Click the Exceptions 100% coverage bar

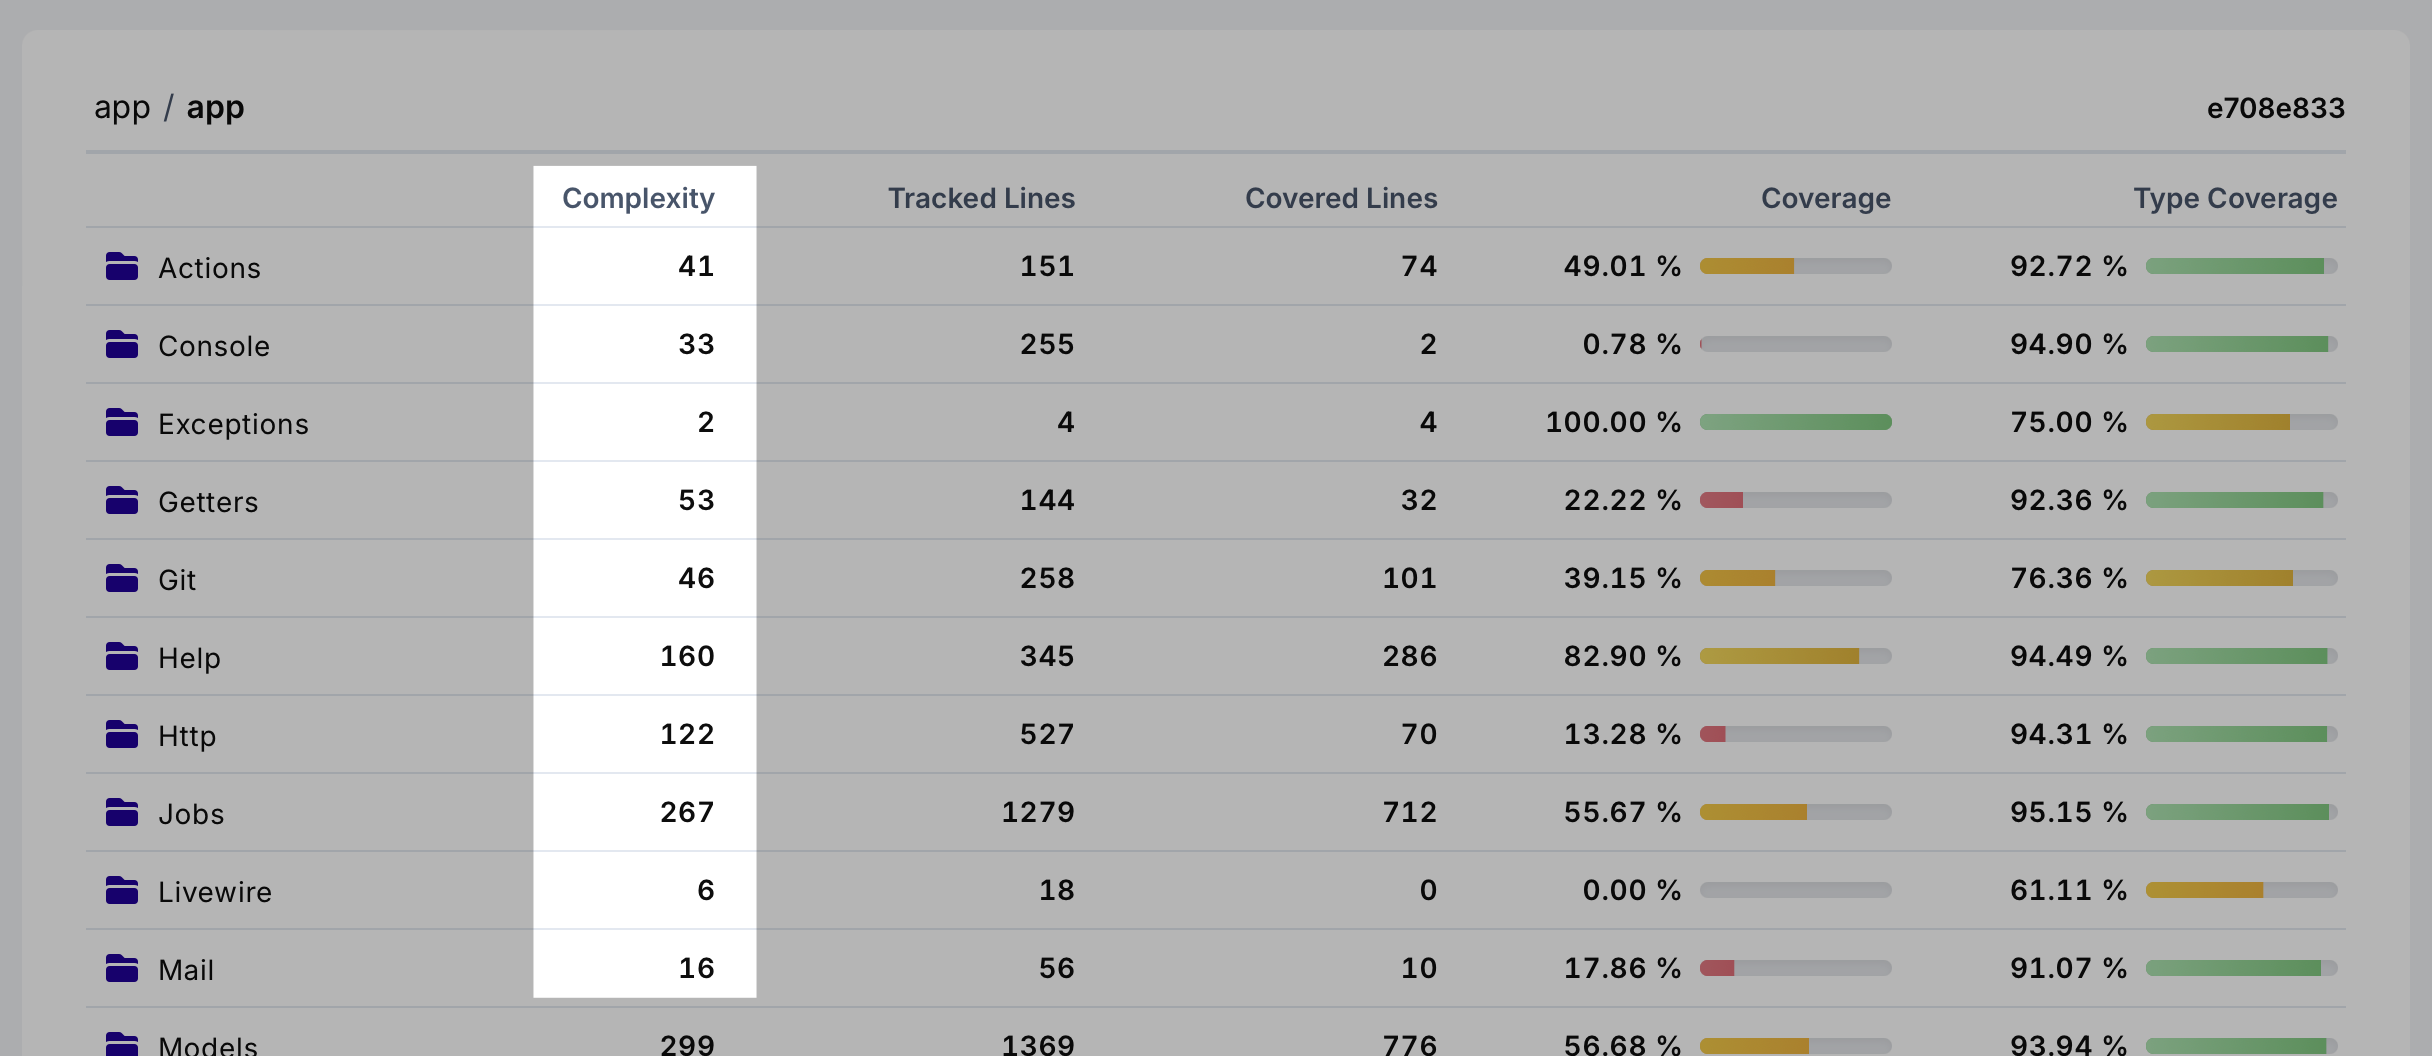(x=1795, y=422)
